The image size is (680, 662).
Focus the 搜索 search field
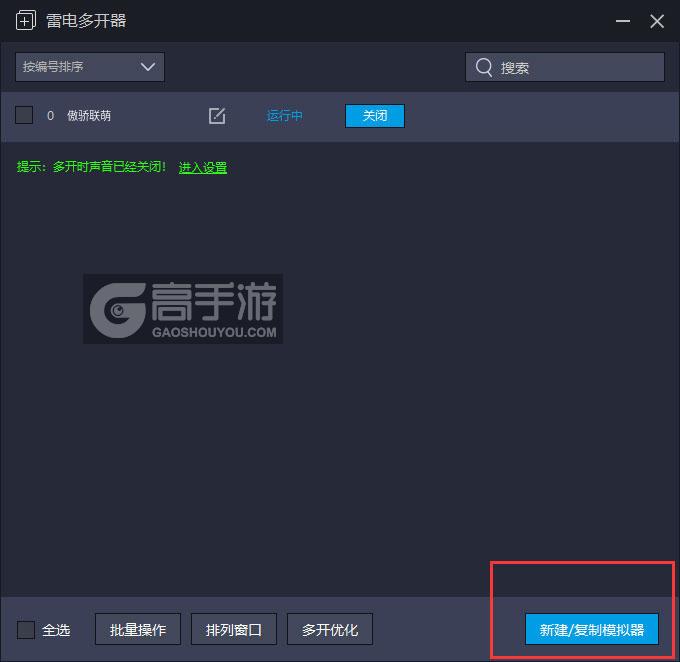(x=565, y=67)
